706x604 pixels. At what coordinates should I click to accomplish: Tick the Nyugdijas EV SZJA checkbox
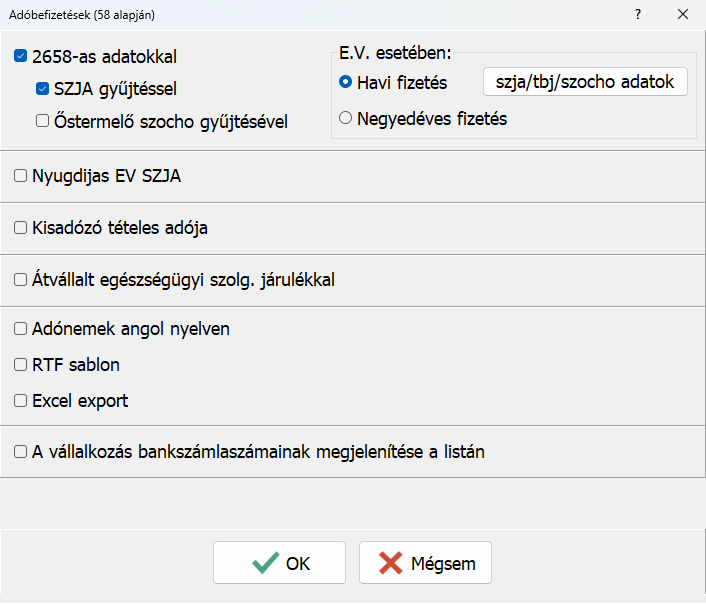(21, 176)
